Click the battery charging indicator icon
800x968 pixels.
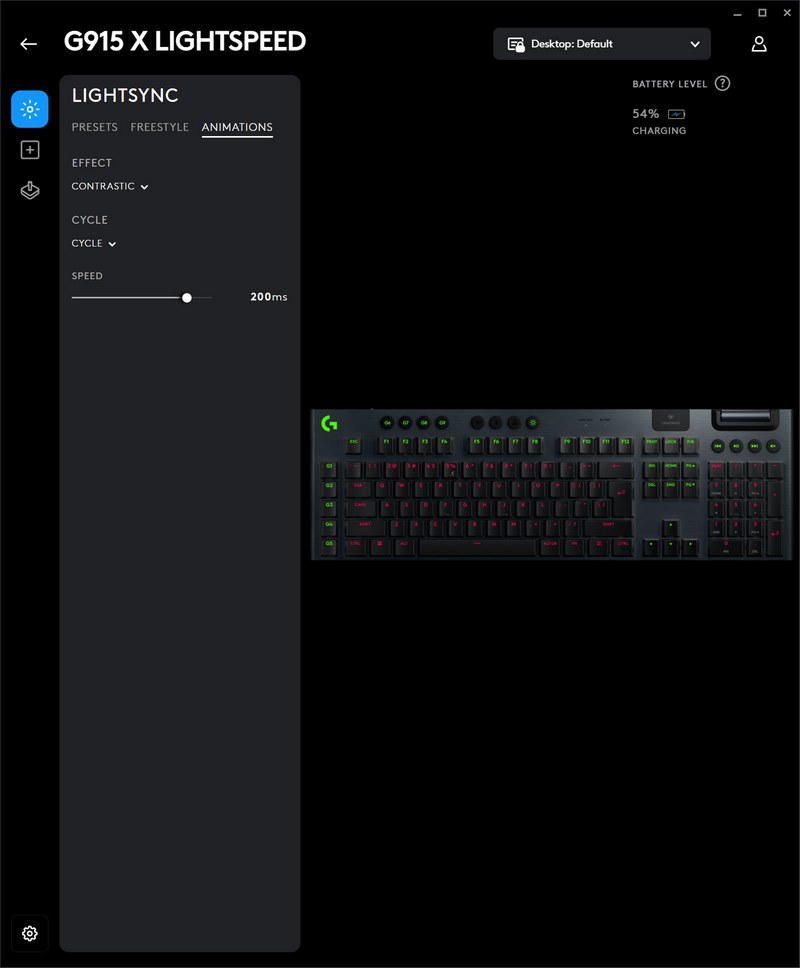[x=676, y=114]
